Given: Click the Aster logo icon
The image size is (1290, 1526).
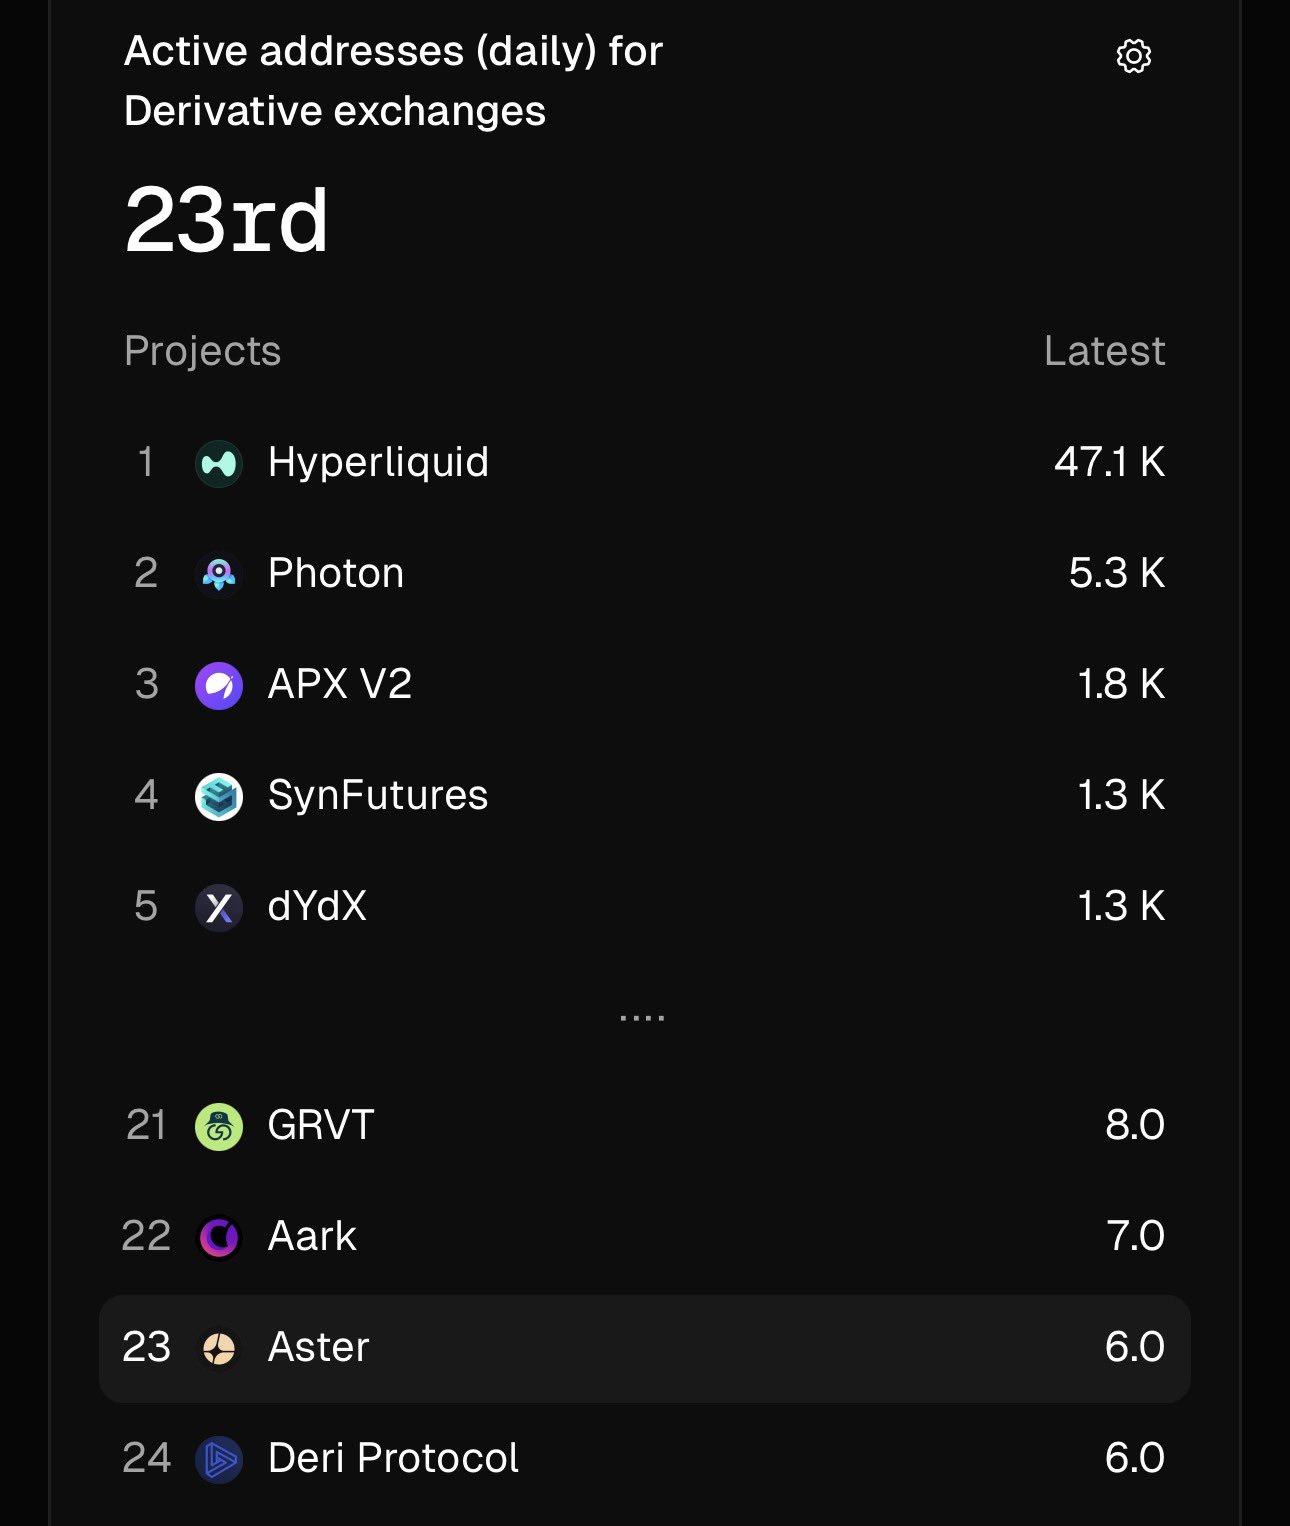Looking at the screenshot, I should point(219,1349).
